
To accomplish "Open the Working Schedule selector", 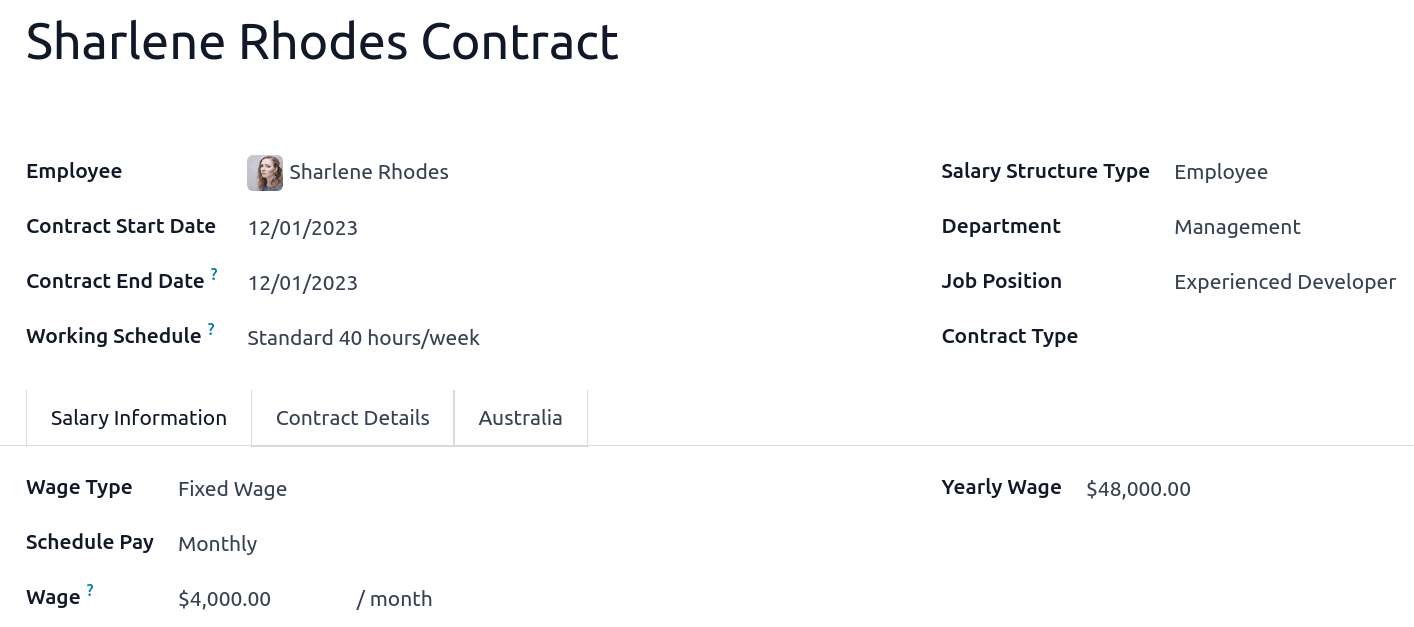I will click(x=363, y=337).
